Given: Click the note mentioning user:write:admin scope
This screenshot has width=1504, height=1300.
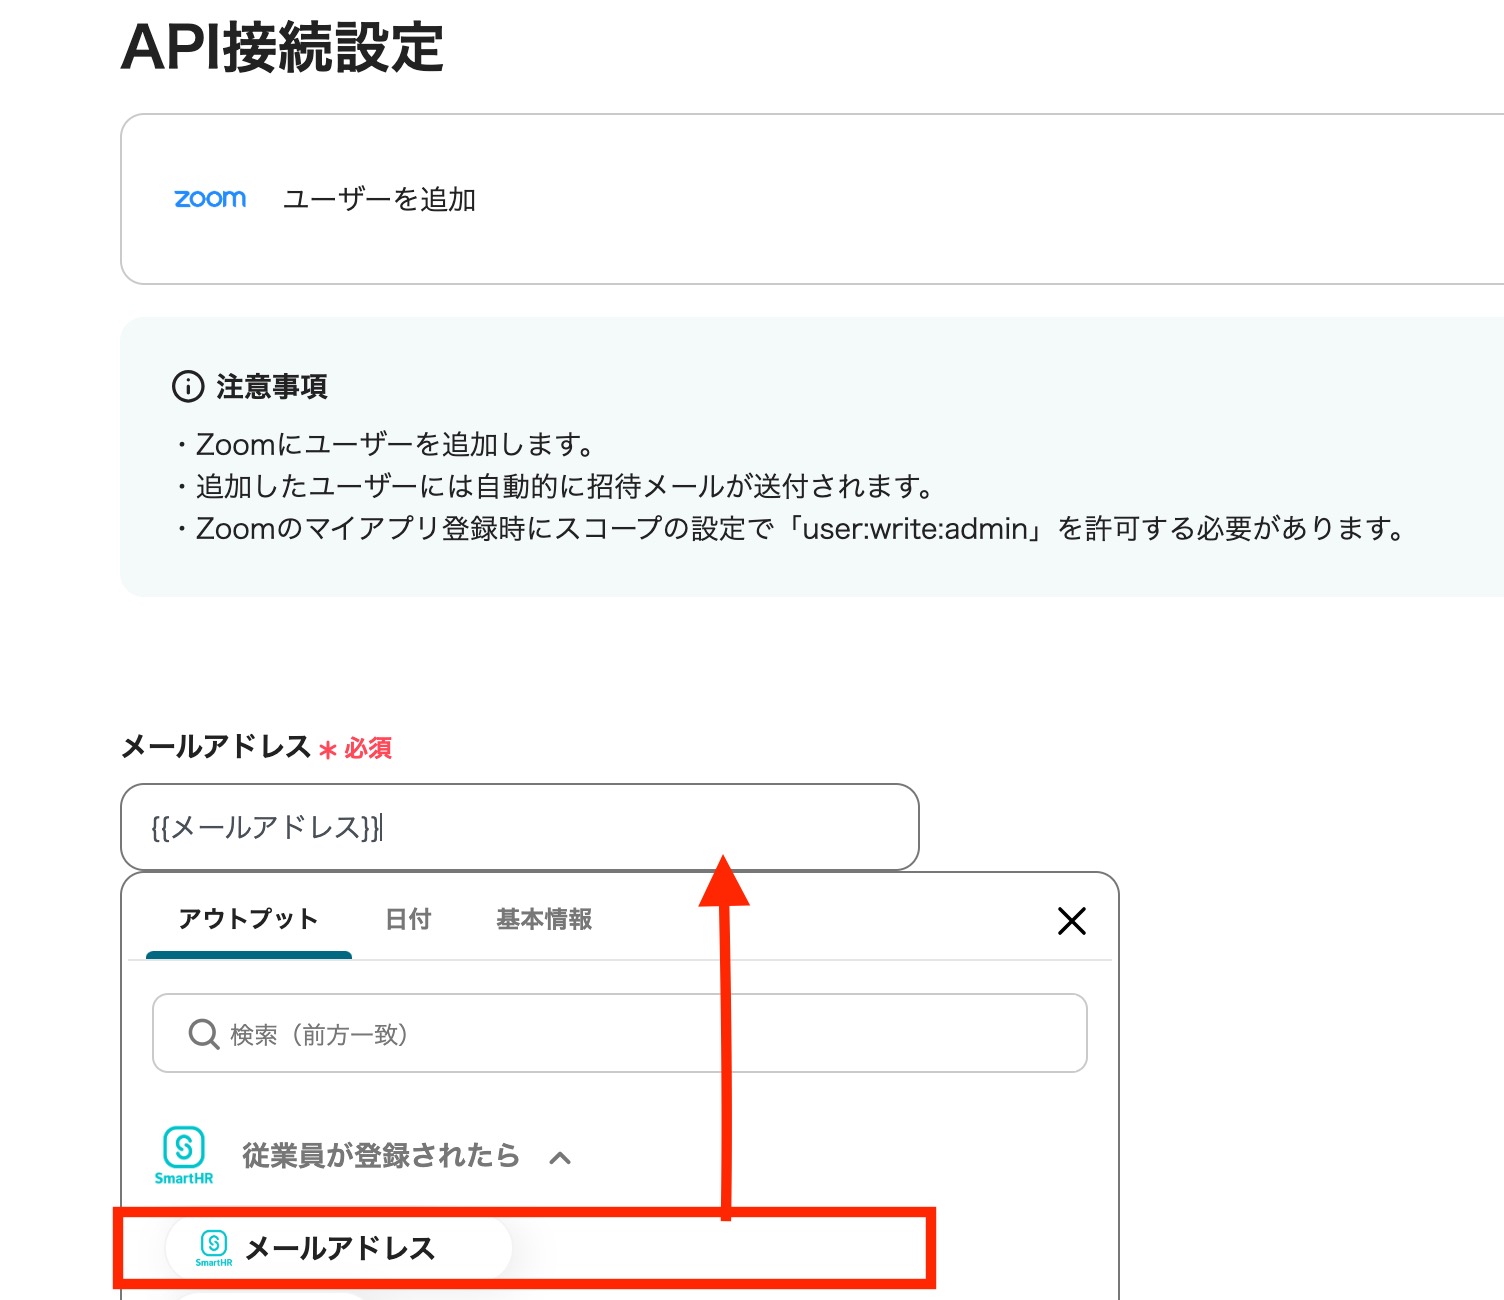Looking at the screenshot, I should click(791, 528).
